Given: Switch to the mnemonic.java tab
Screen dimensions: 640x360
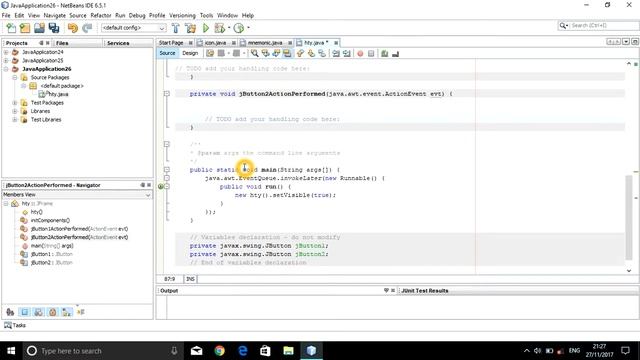Looking at the screenshot, I should pyautogui.click(x=265, y=42).
